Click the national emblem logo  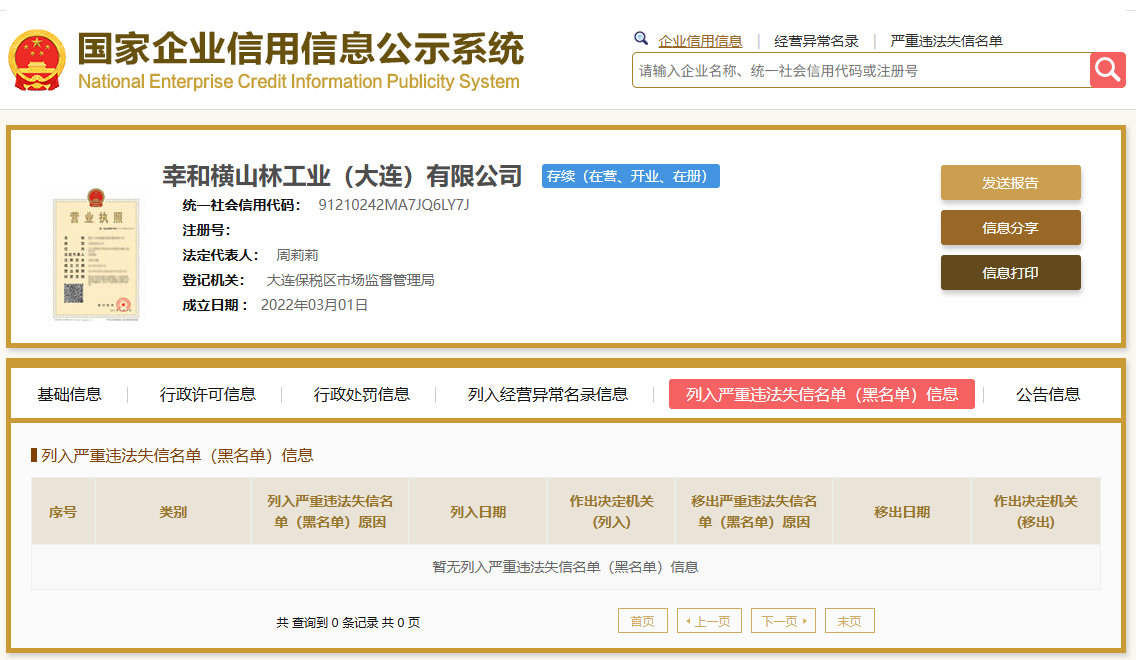pos(37,60)
